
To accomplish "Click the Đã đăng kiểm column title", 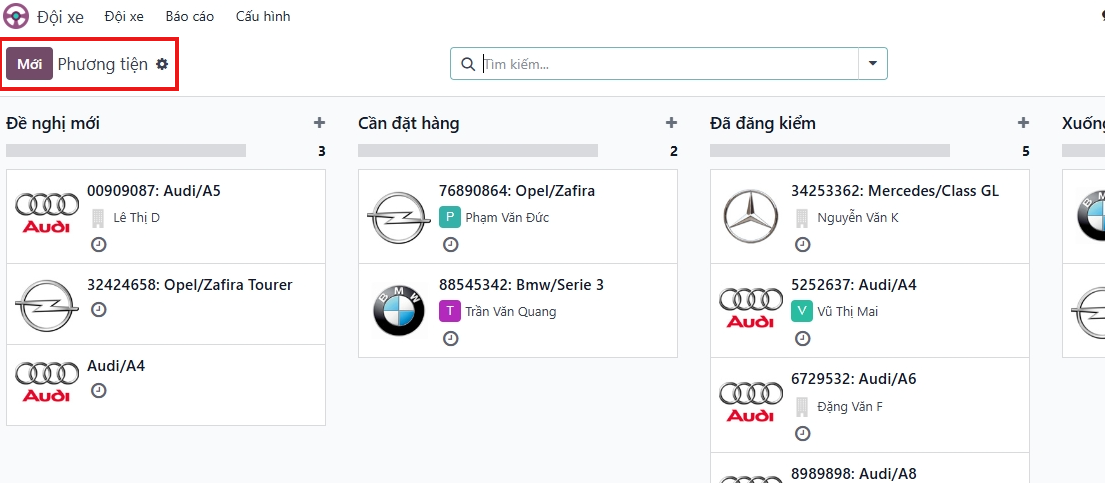I will pos(763,123).
